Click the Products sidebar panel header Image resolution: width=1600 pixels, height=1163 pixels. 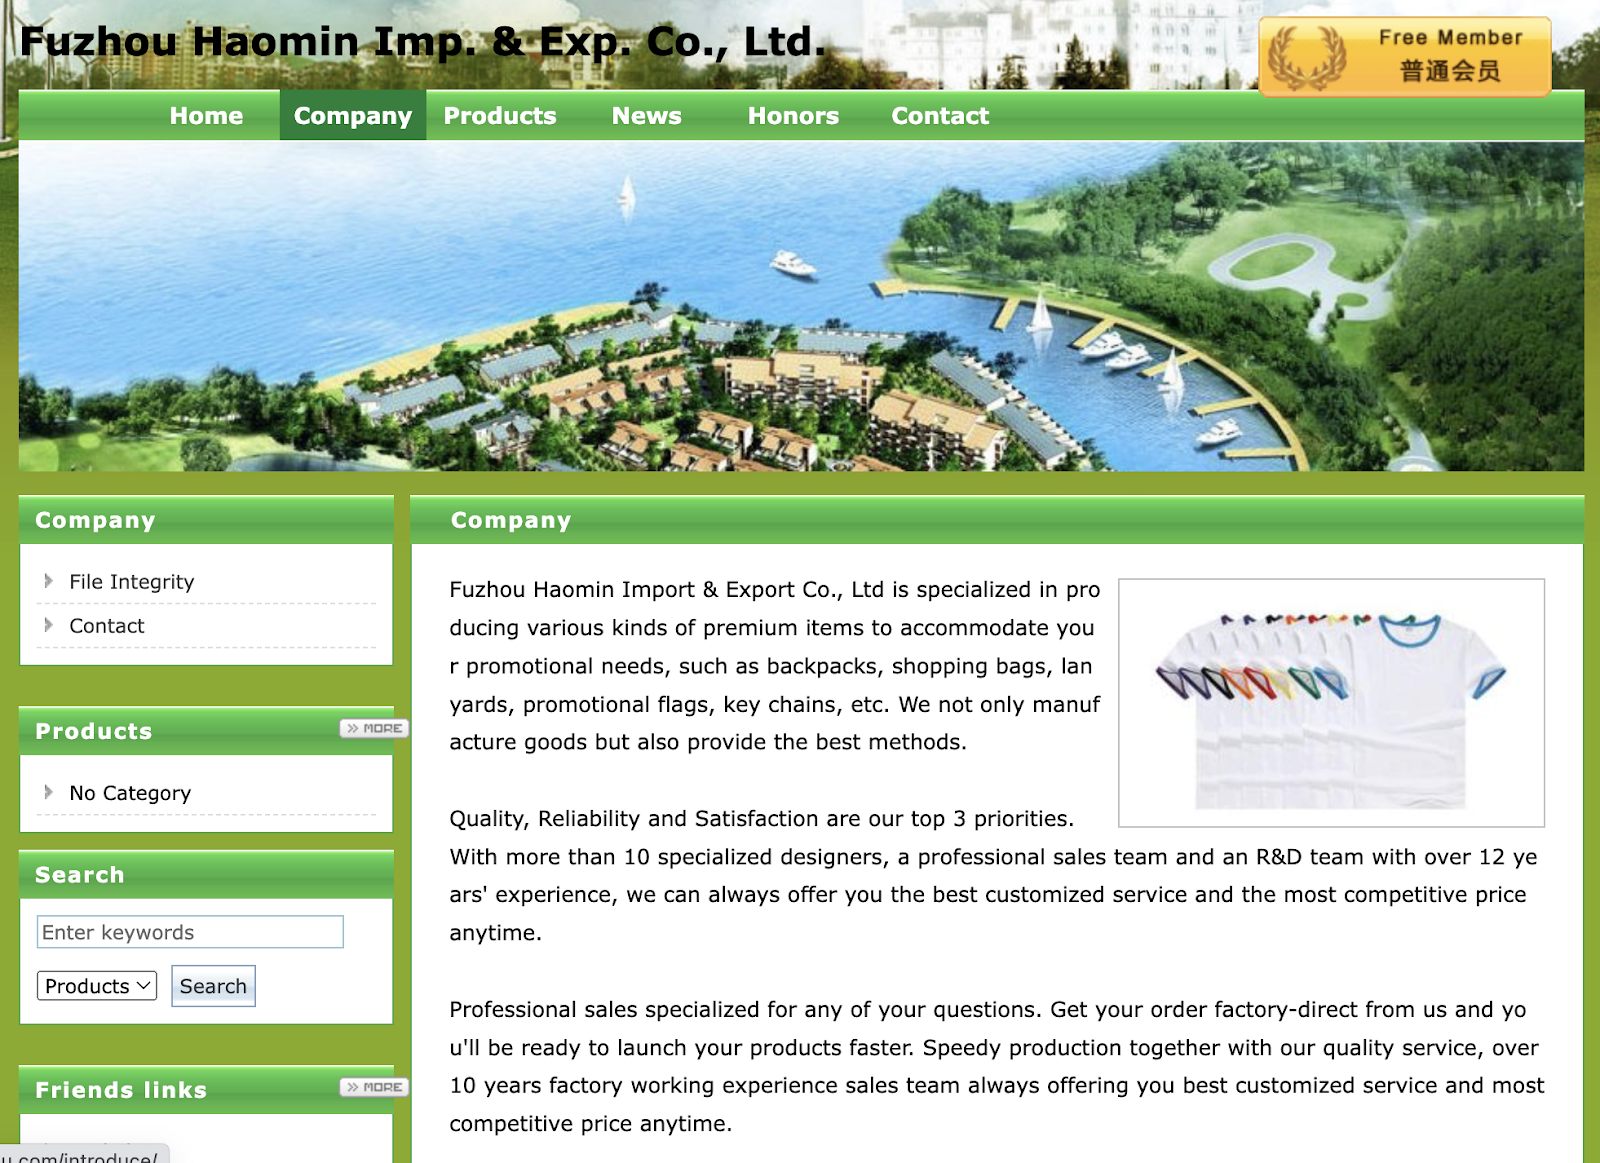[206, 731]
